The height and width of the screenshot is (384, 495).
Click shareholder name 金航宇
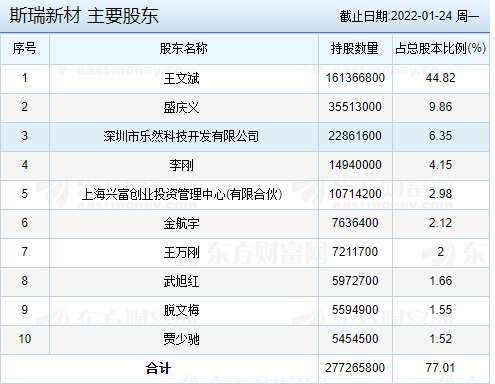(181, 223)
